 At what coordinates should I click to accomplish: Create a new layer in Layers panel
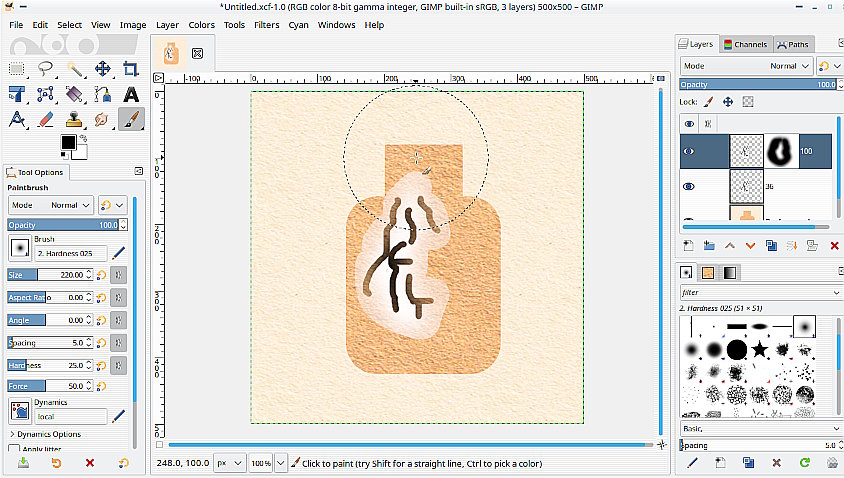coord(688,245)
